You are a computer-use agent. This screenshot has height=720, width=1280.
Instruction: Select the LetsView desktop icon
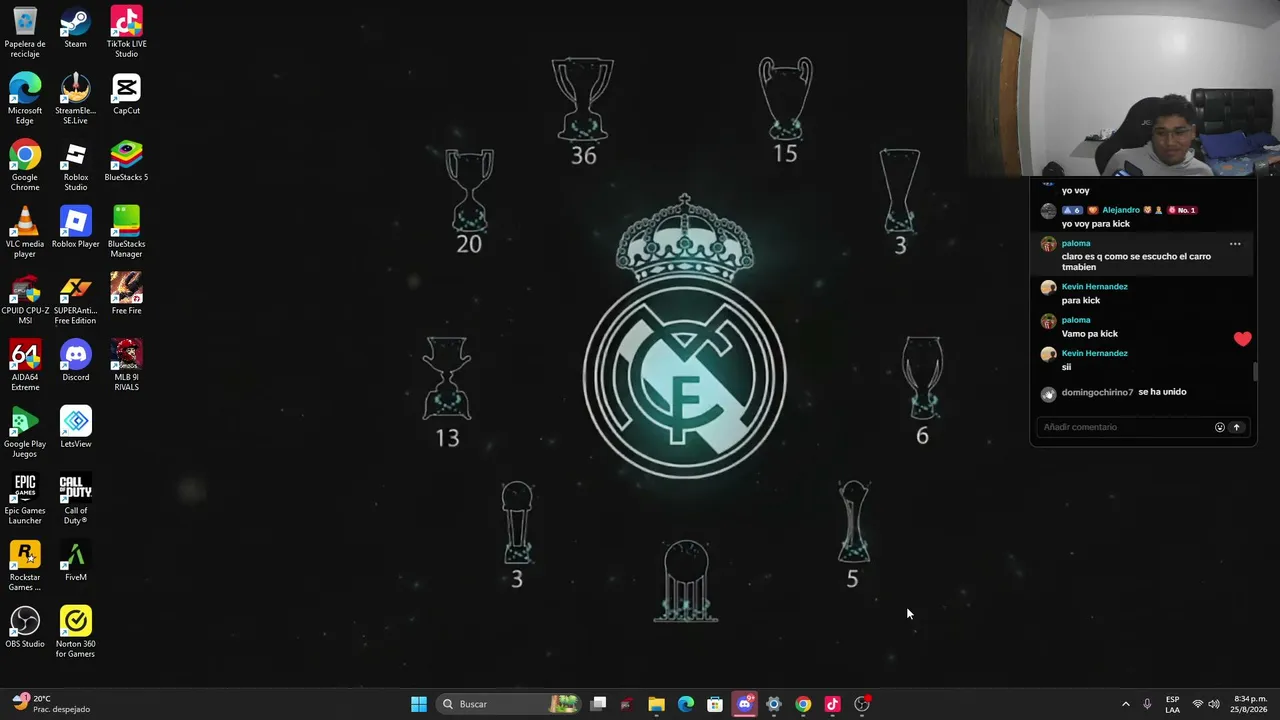75,428
